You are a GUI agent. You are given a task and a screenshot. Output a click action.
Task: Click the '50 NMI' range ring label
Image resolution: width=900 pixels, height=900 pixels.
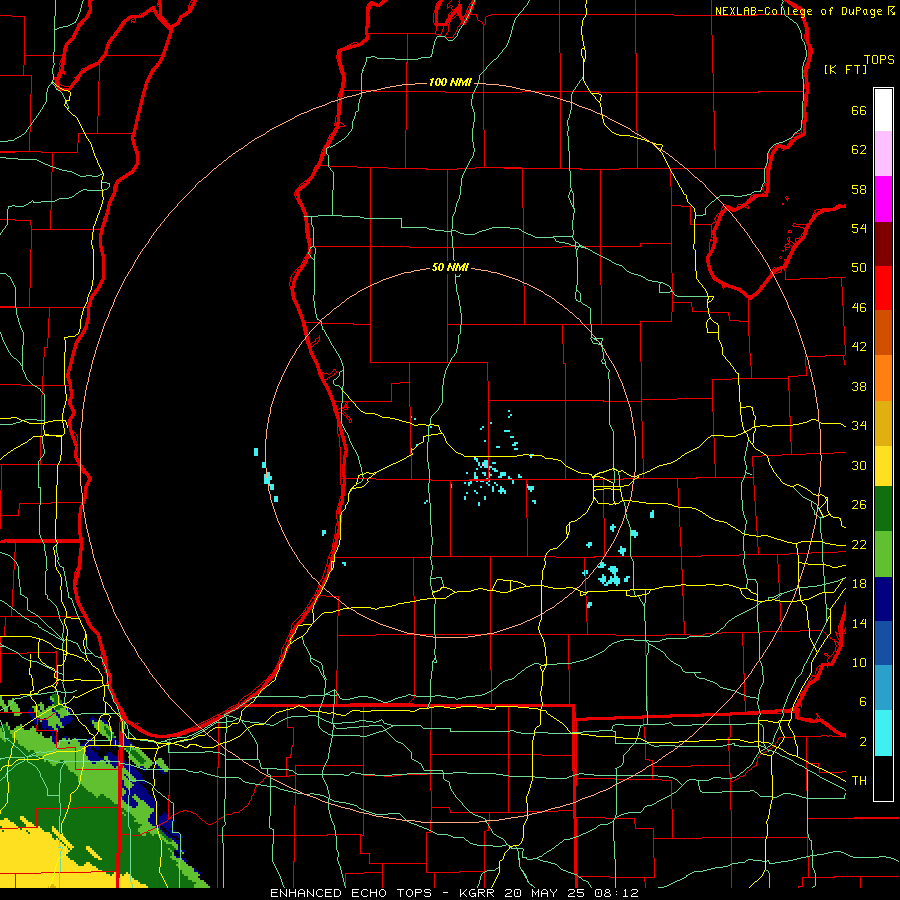point(450,267)
